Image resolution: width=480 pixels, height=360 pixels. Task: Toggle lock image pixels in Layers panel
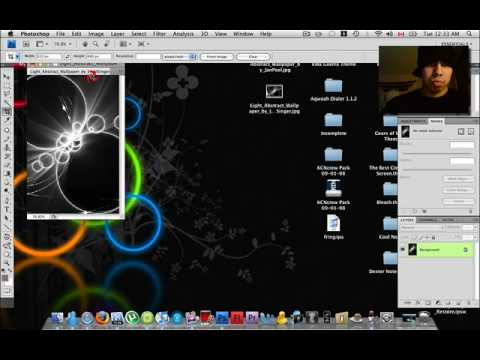click(421, 237)
